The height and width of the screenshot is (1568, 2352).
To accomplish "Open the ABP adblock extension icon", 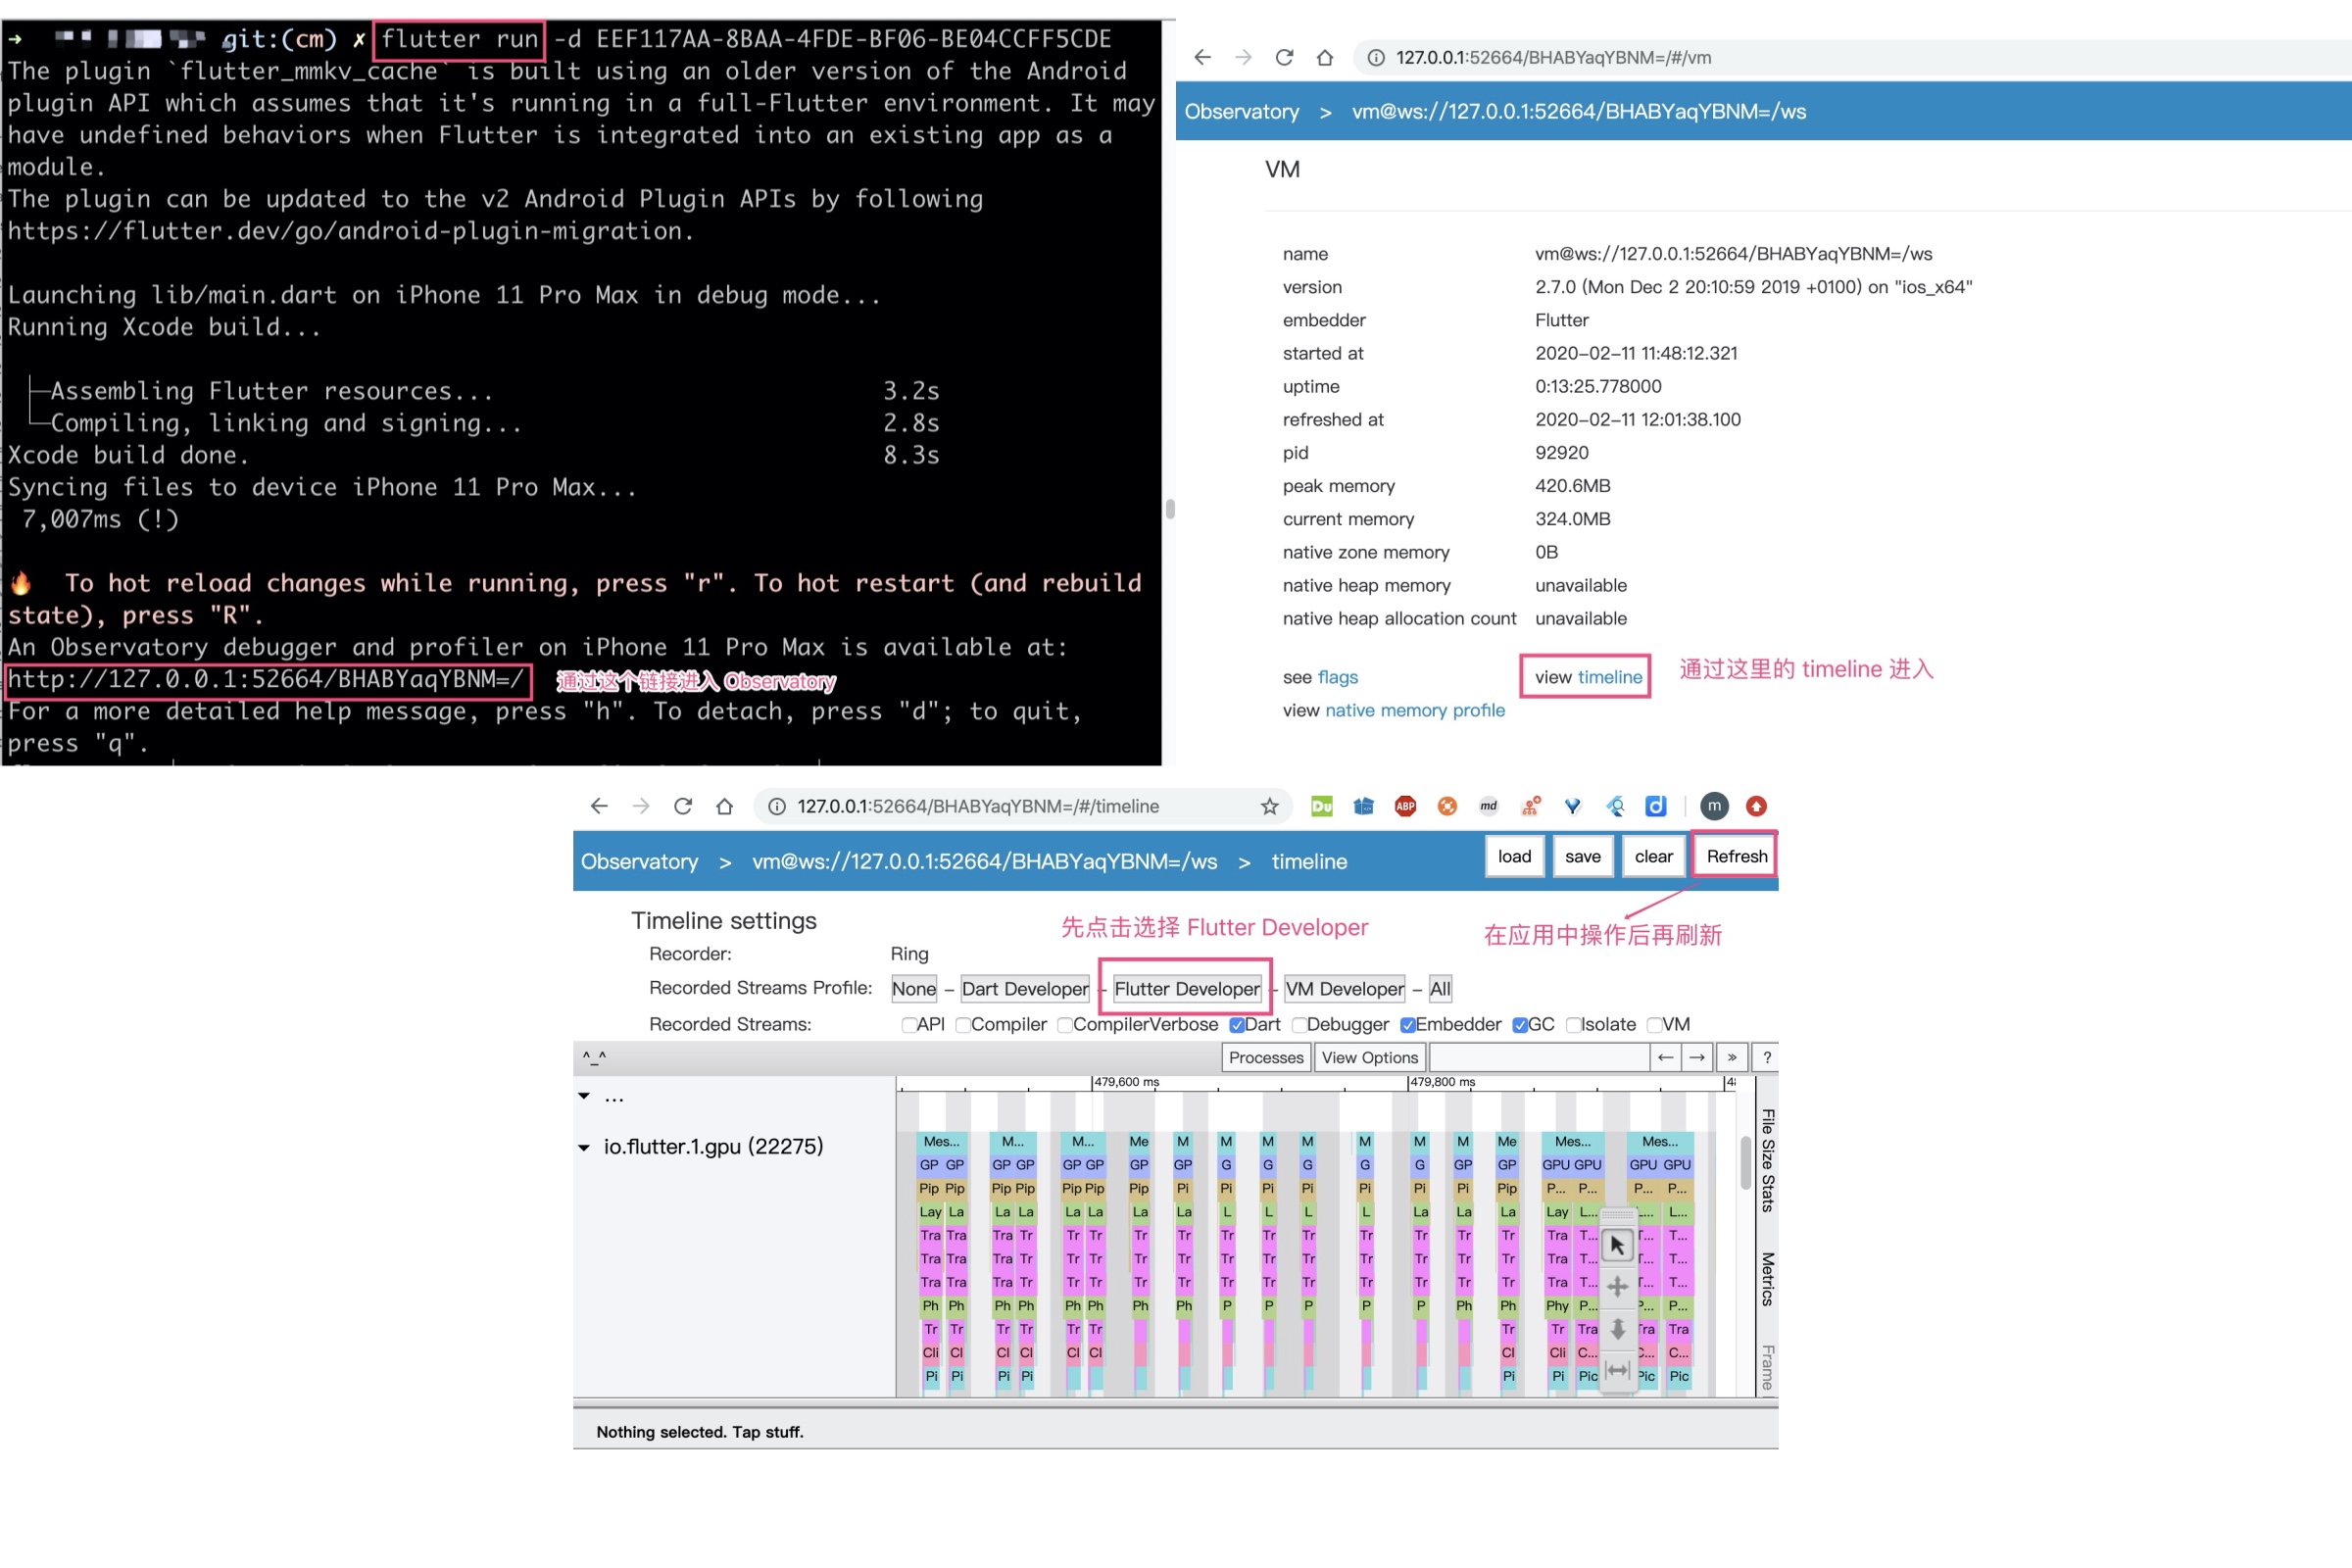I will 1405,806.
